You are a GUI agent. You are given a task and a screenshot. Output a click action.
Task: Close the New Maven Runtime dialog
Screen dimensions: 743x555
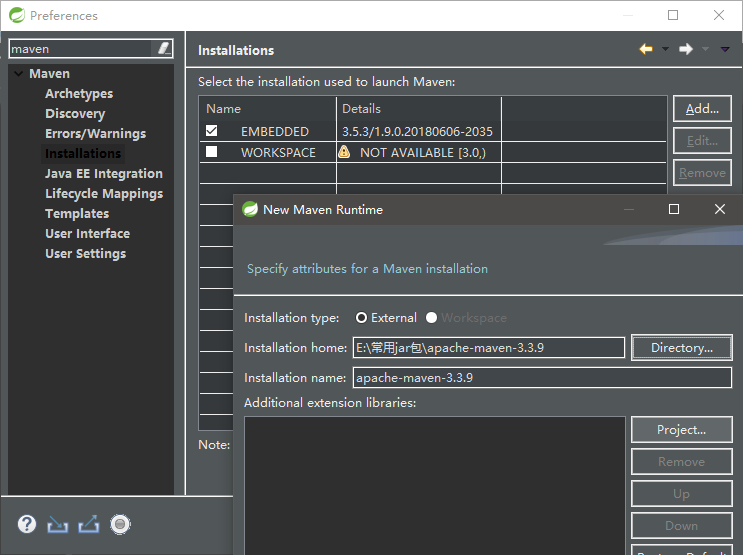719,209
